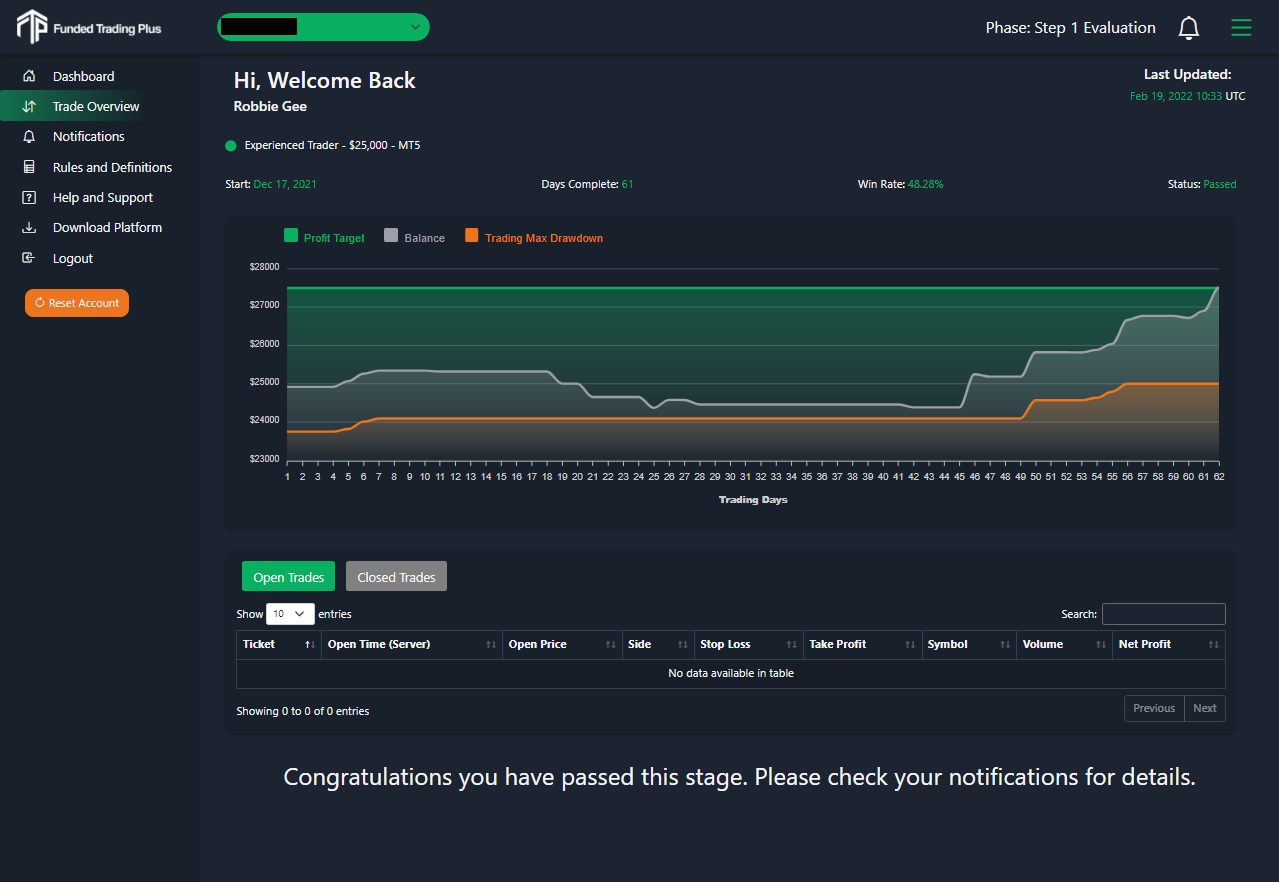The height and width of the screenshot is (882, 1279).
Task: Click the Rules and Definitions calculator icon
Action: [29, 167]
